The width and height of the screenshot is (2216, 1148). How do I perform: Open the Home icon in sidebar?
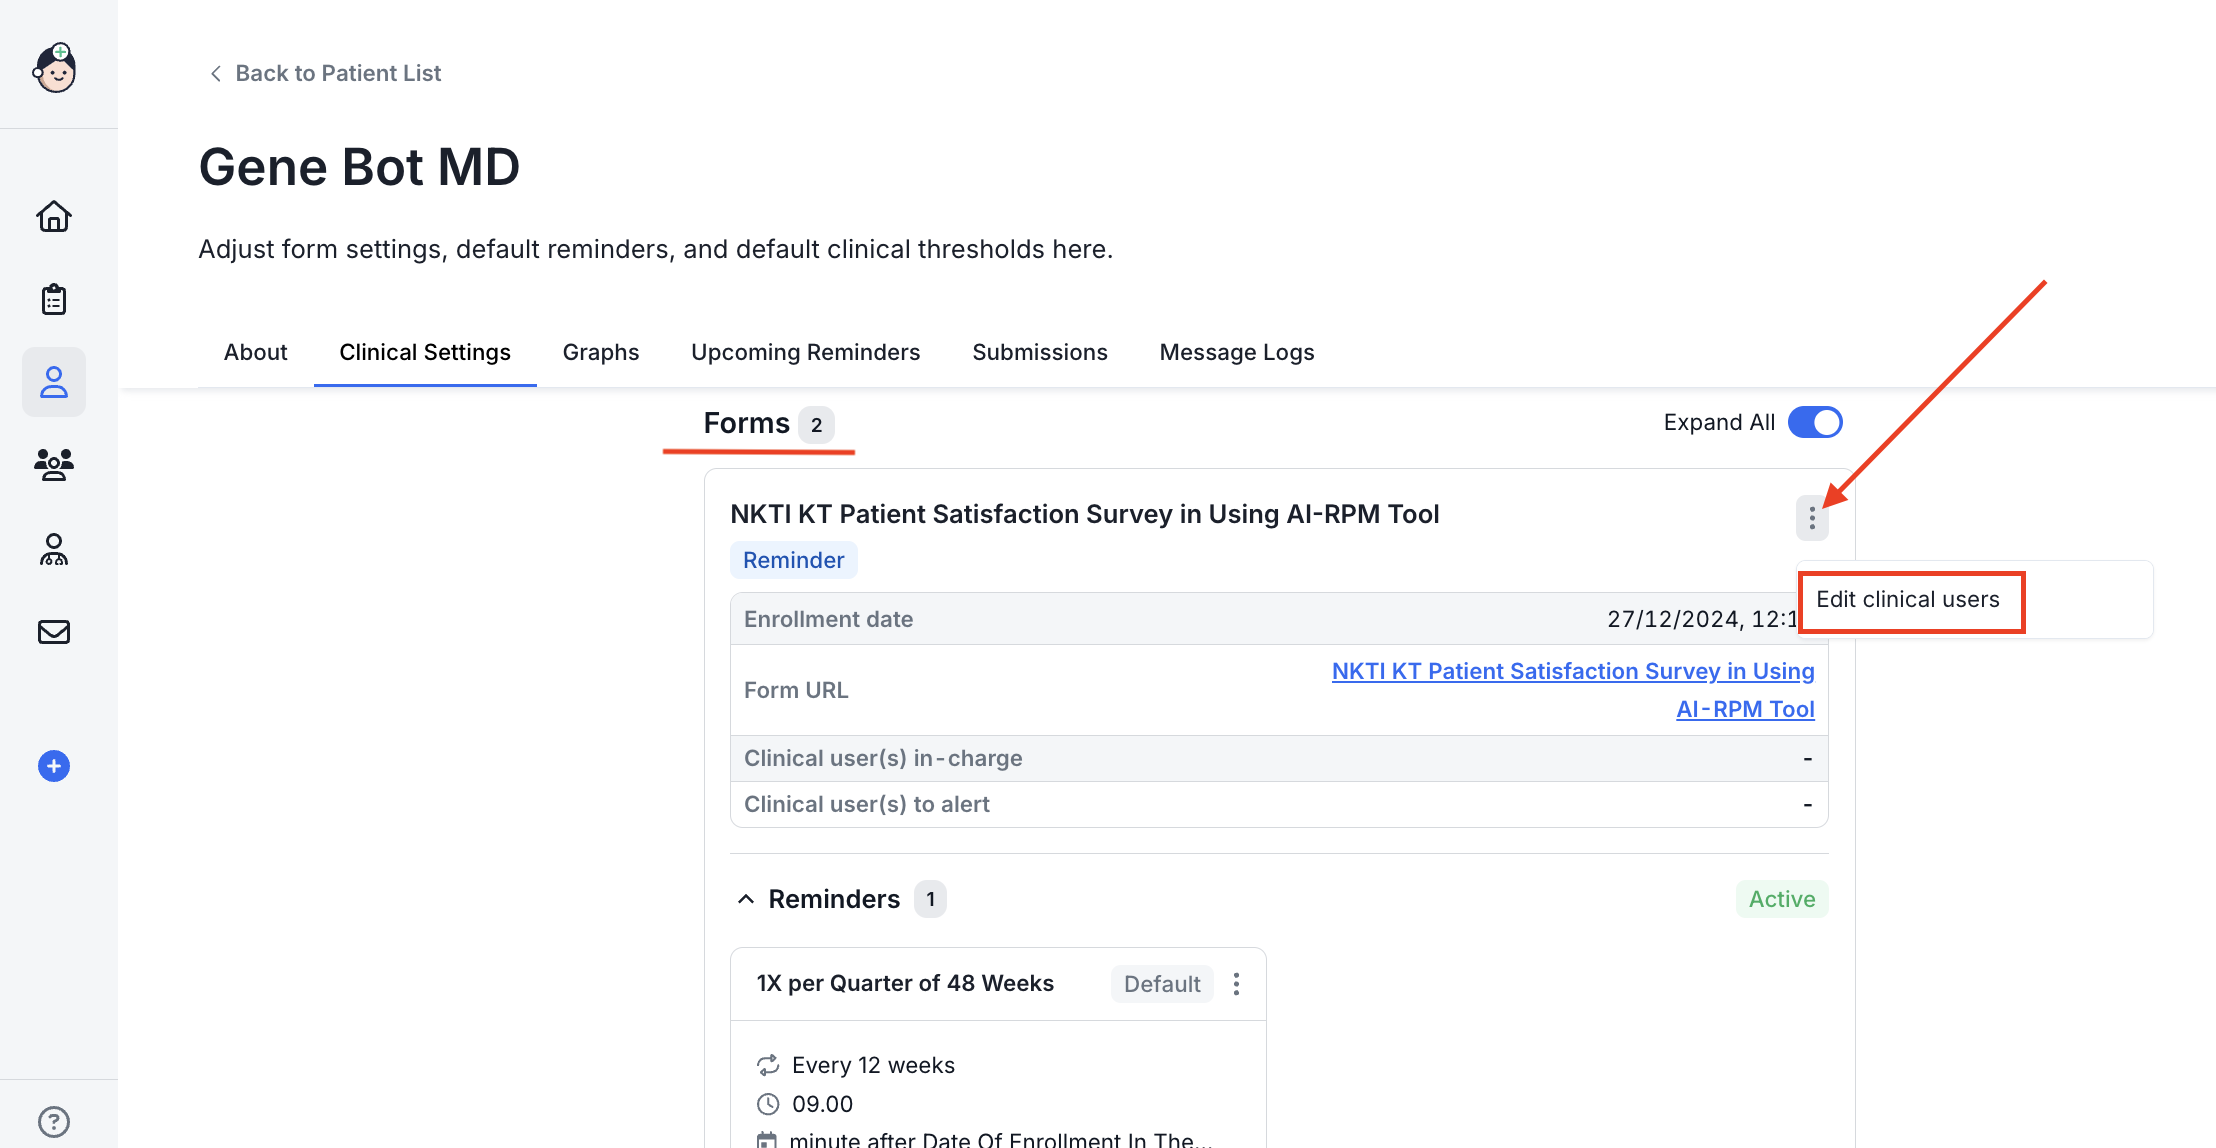tap(54, 216)
